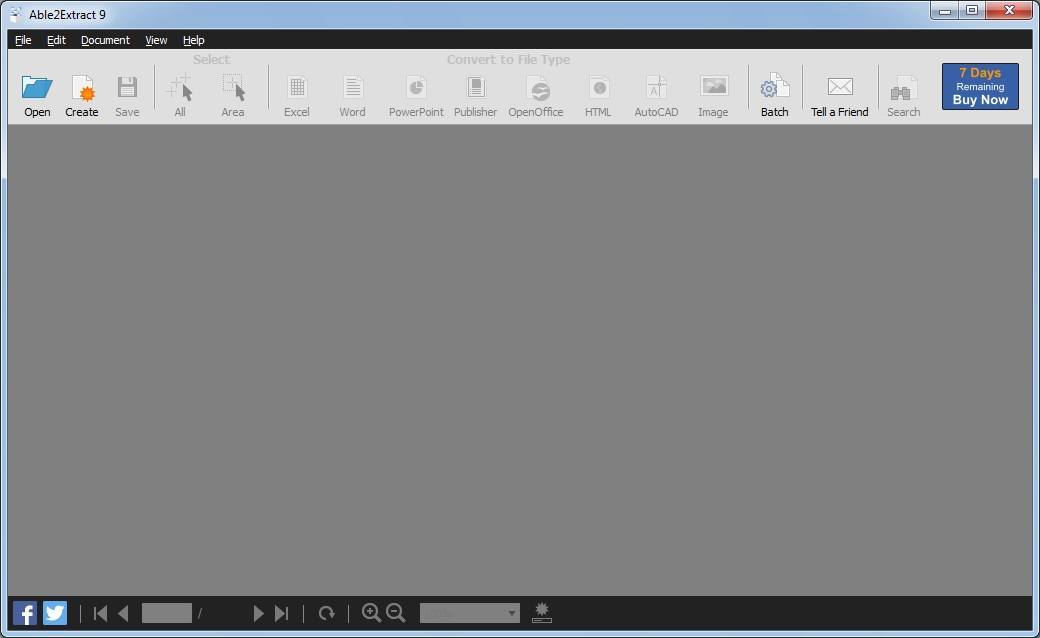Open the File menu
Viewport: 1040px width, 638px height.
(x=22, y=40)
